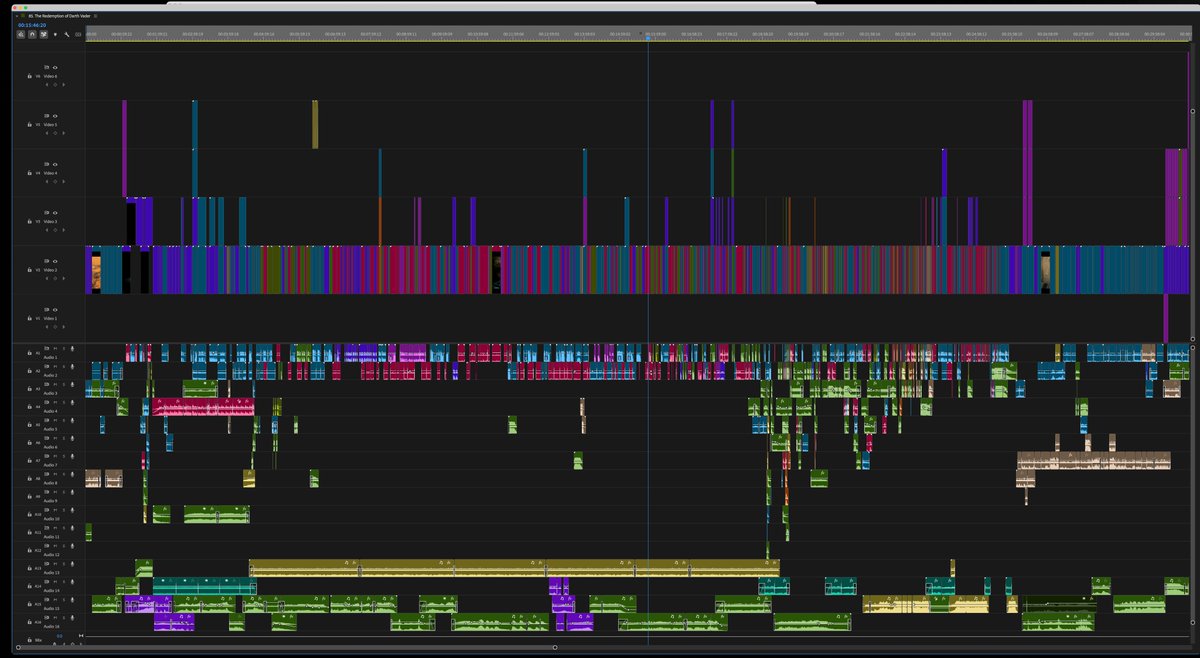
Task: Click the Audio 13 track name
Action: click(51, 573)
